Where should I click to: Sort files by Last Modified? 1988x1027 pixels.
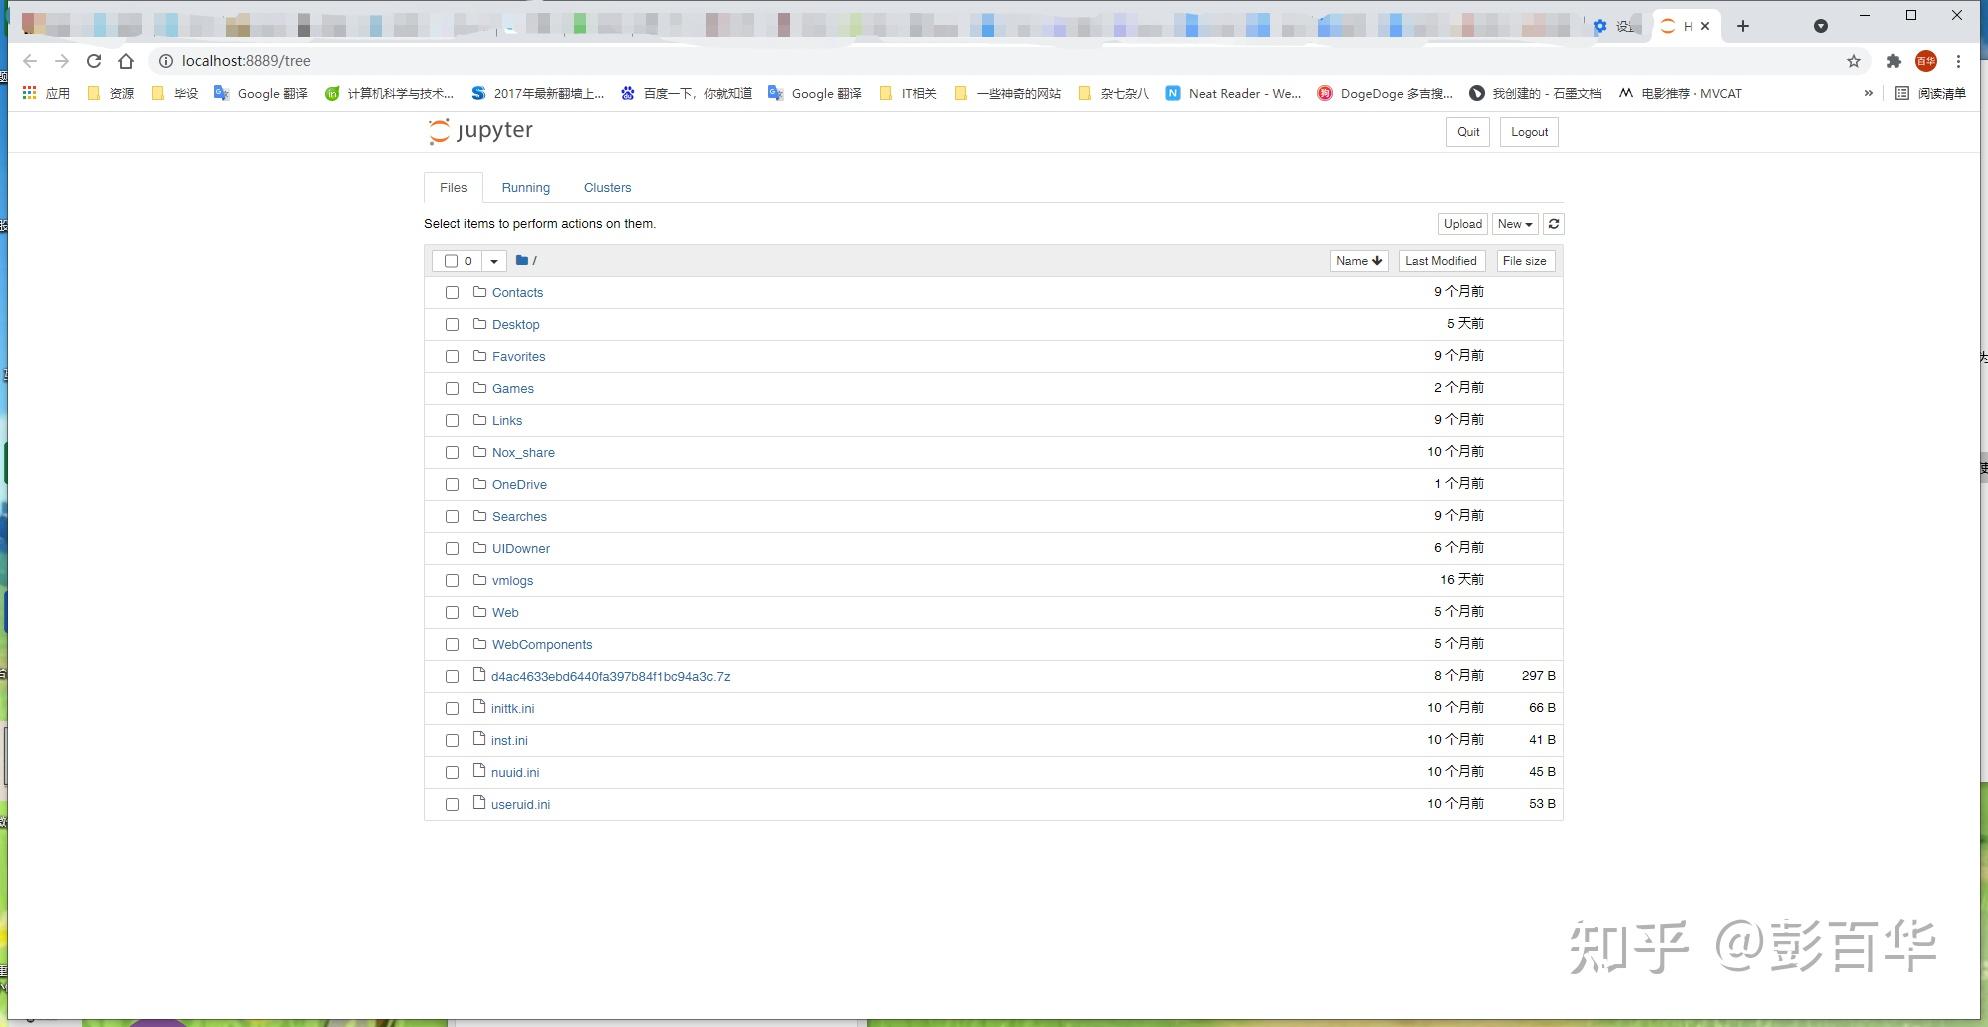pyautogui.click(x=1441, y=261)
